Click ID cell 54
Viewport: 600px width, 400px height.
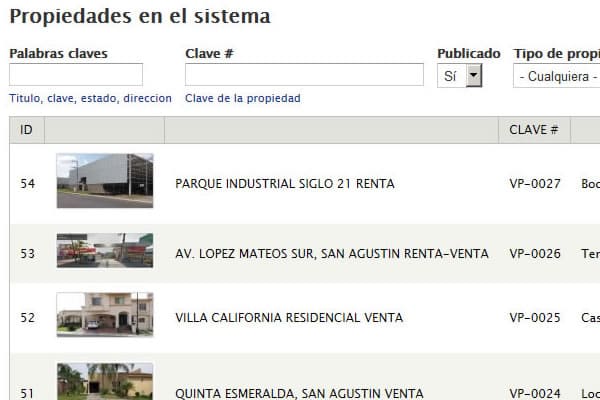(x=28, y=184)
